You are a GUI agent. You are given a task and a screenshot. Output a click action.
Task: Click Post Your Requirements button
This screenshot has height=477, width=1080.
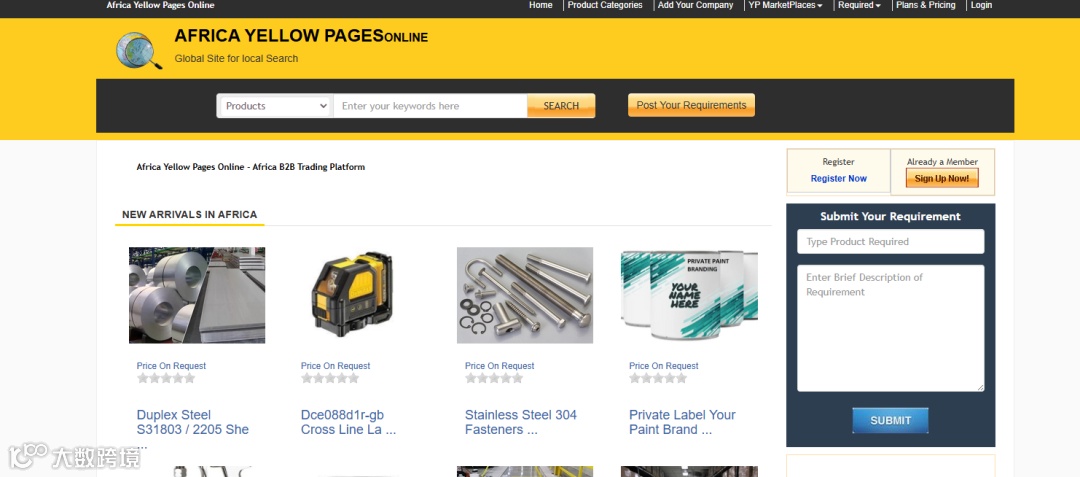(x=692, y=105)
